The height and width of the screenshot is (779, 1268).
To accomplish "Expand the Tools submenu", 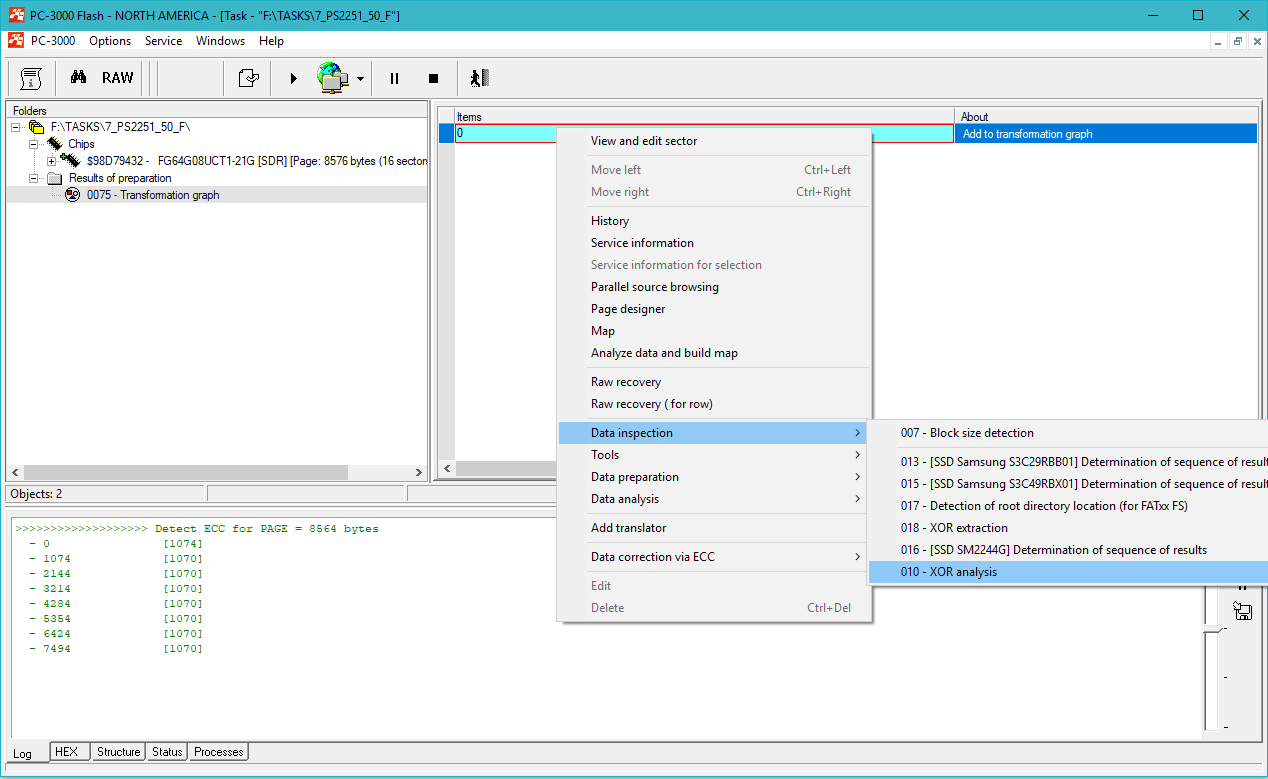I will 714,455.
